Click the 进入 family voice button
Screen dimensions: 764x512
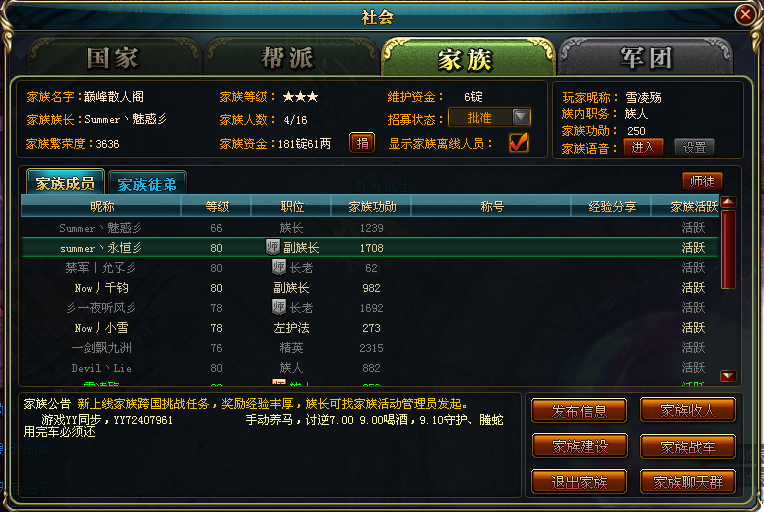(643, 147)
